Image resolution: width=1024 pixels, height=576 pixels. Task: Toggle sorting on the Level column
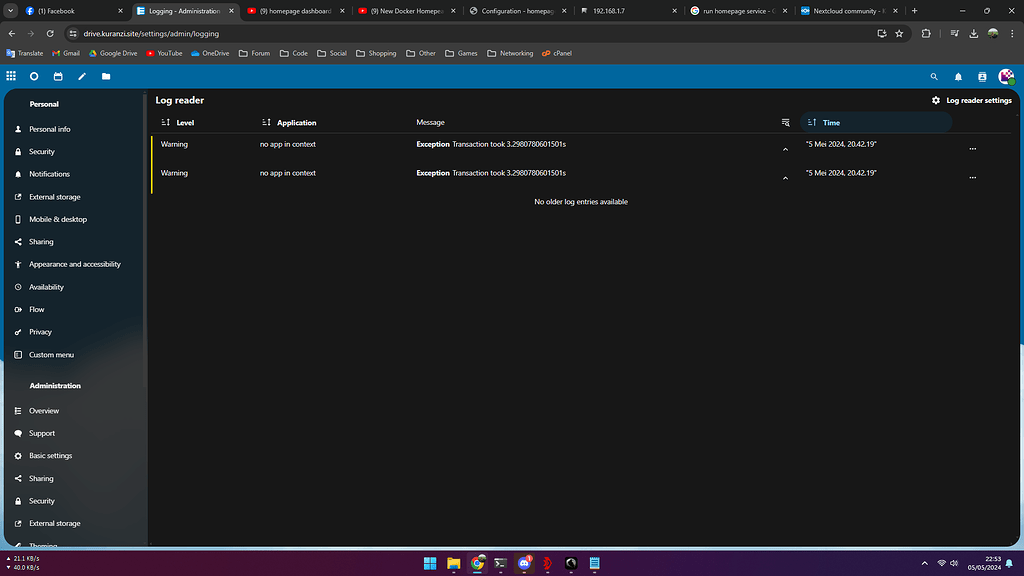click(166, 122)
